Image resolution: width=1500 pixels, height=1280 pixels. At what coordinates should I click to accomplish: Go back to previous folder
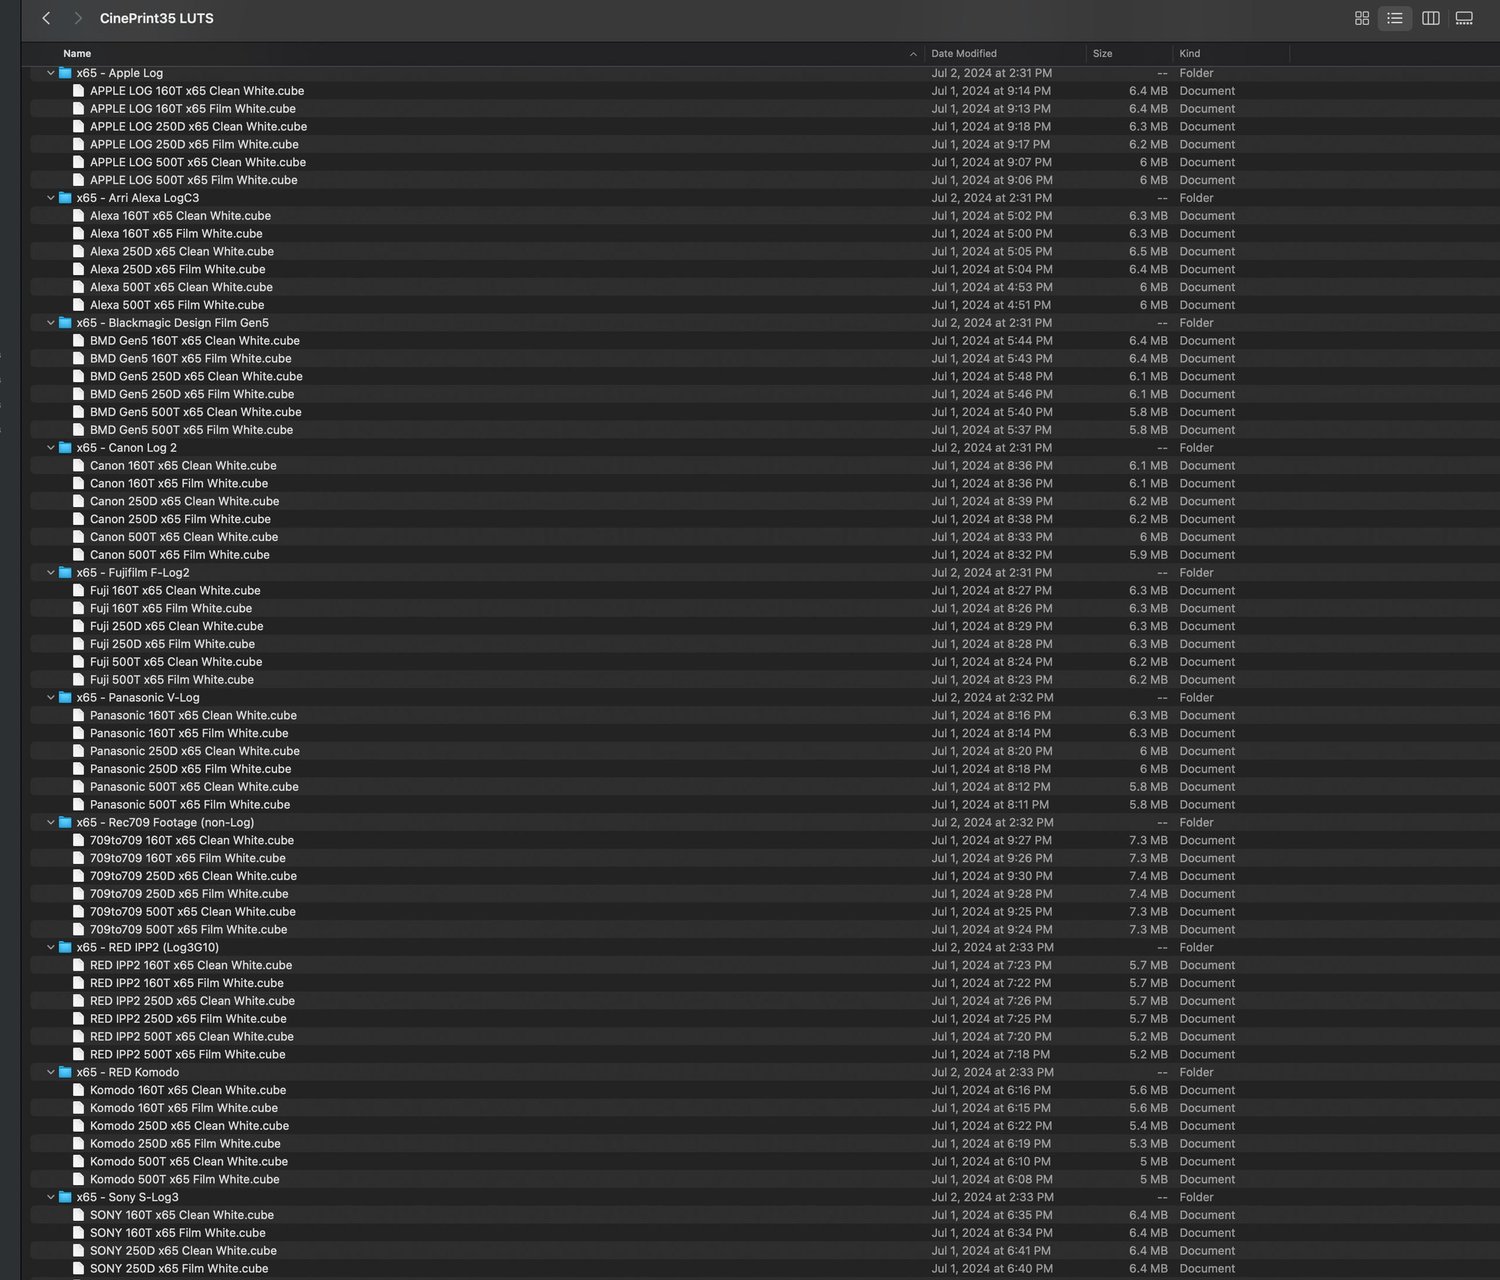click(x=46, y=18)
